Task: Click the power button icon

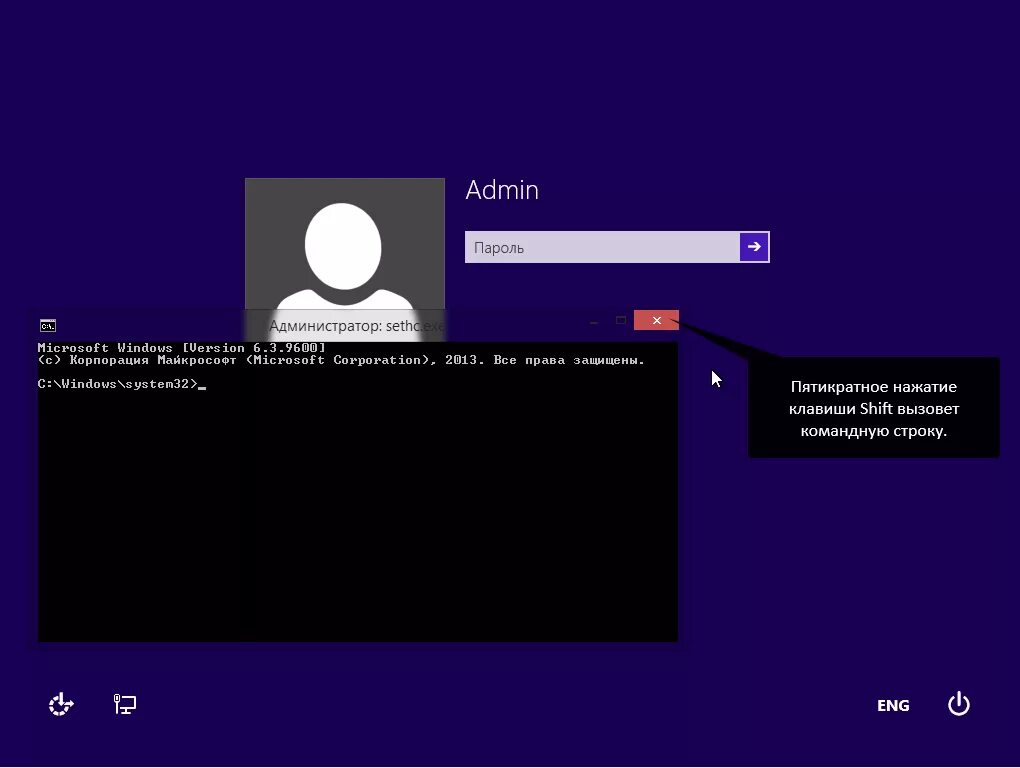Action: pyautogui.click(x=958, y=704)
